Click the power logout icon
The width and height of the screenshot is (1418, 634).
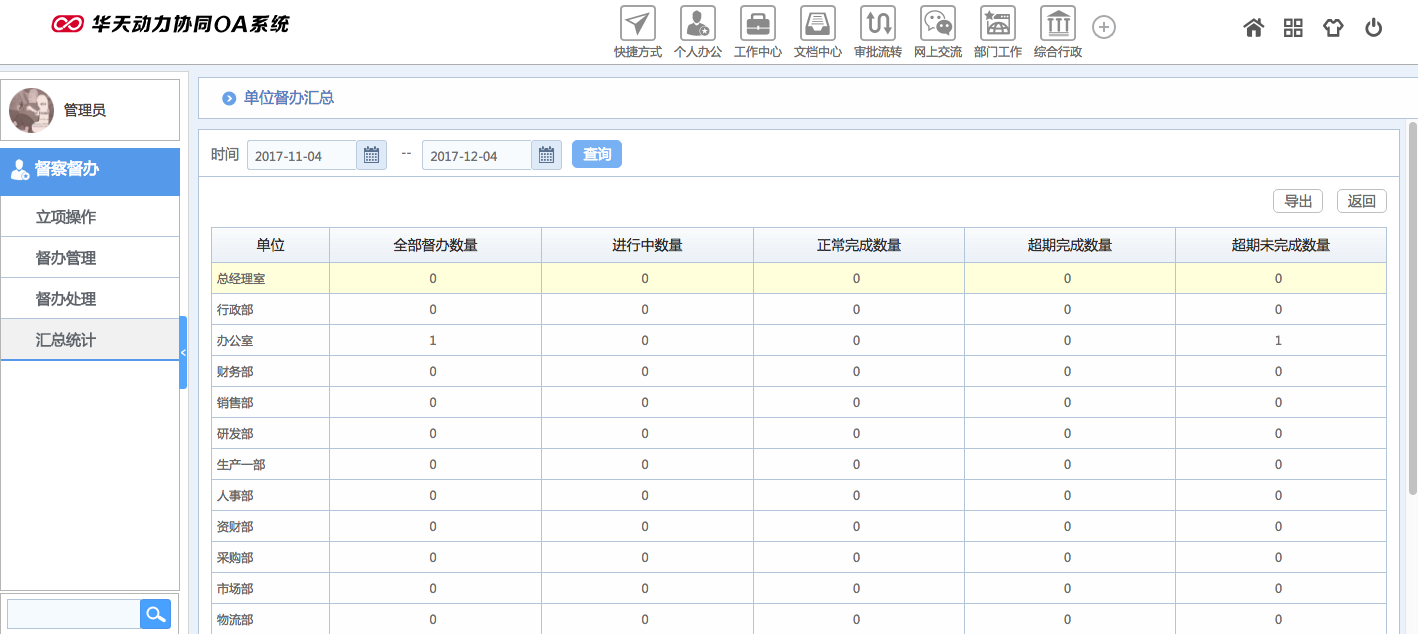pos(1373,28)
